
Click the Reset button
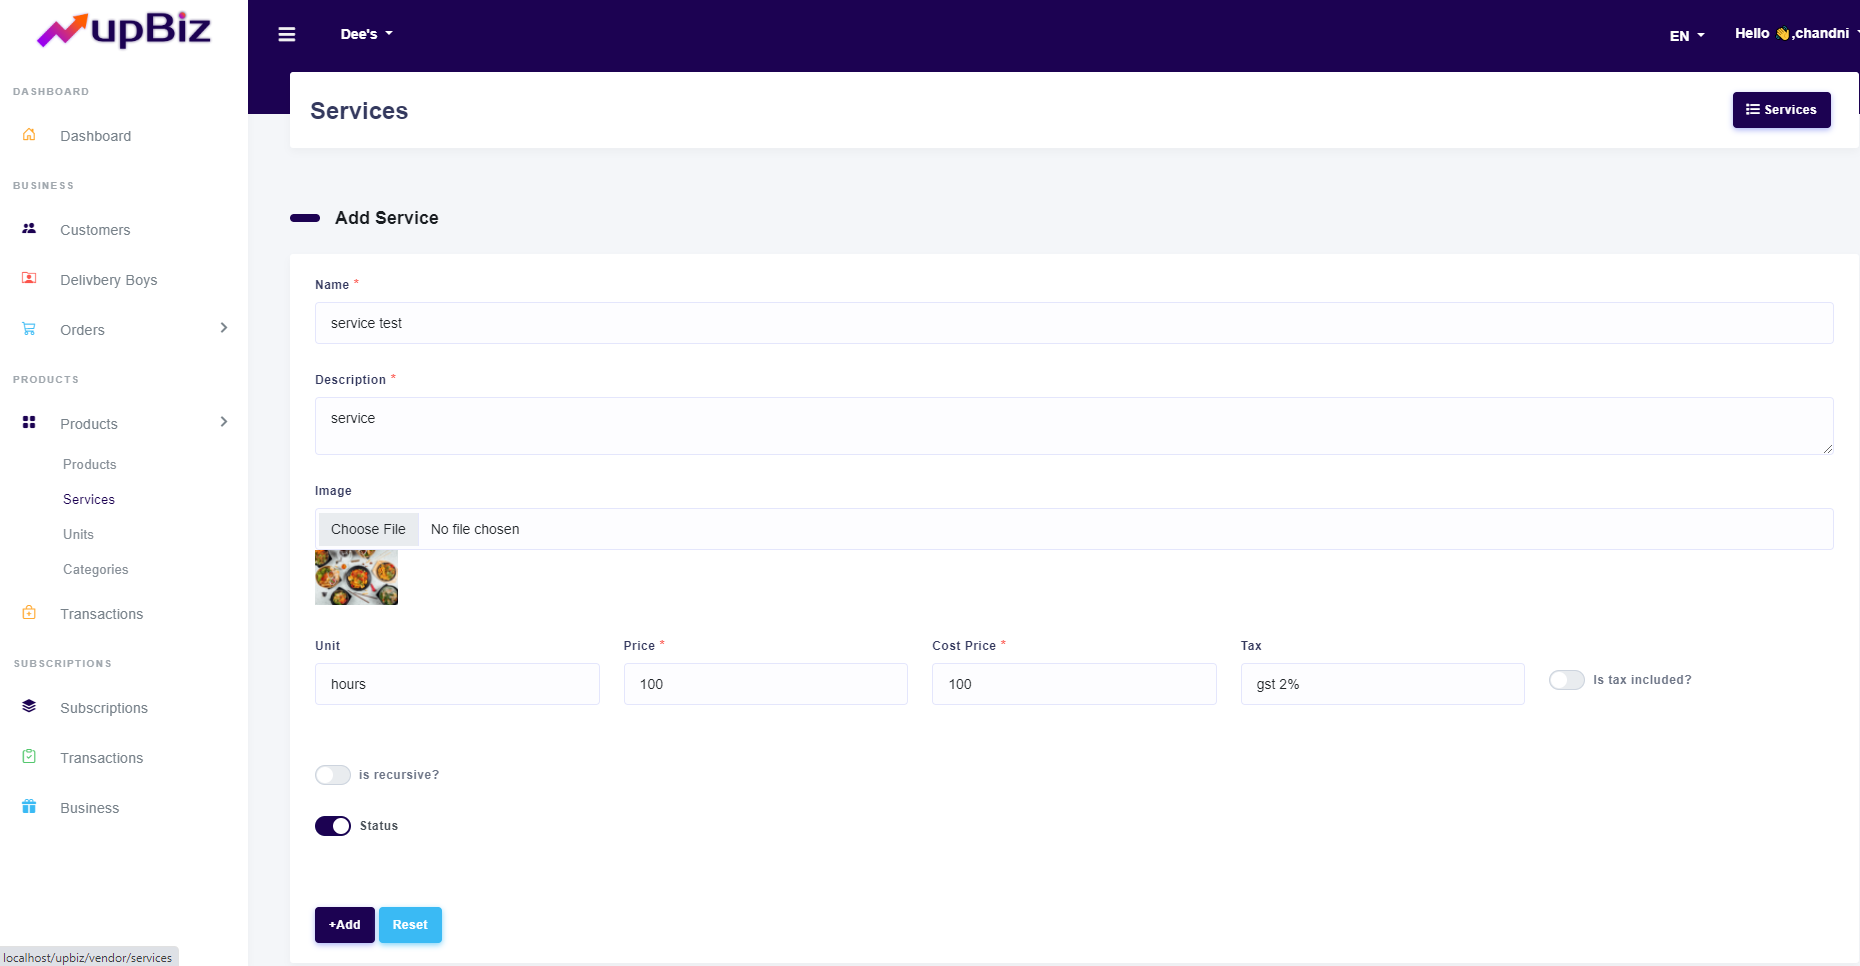pos(410,925)
